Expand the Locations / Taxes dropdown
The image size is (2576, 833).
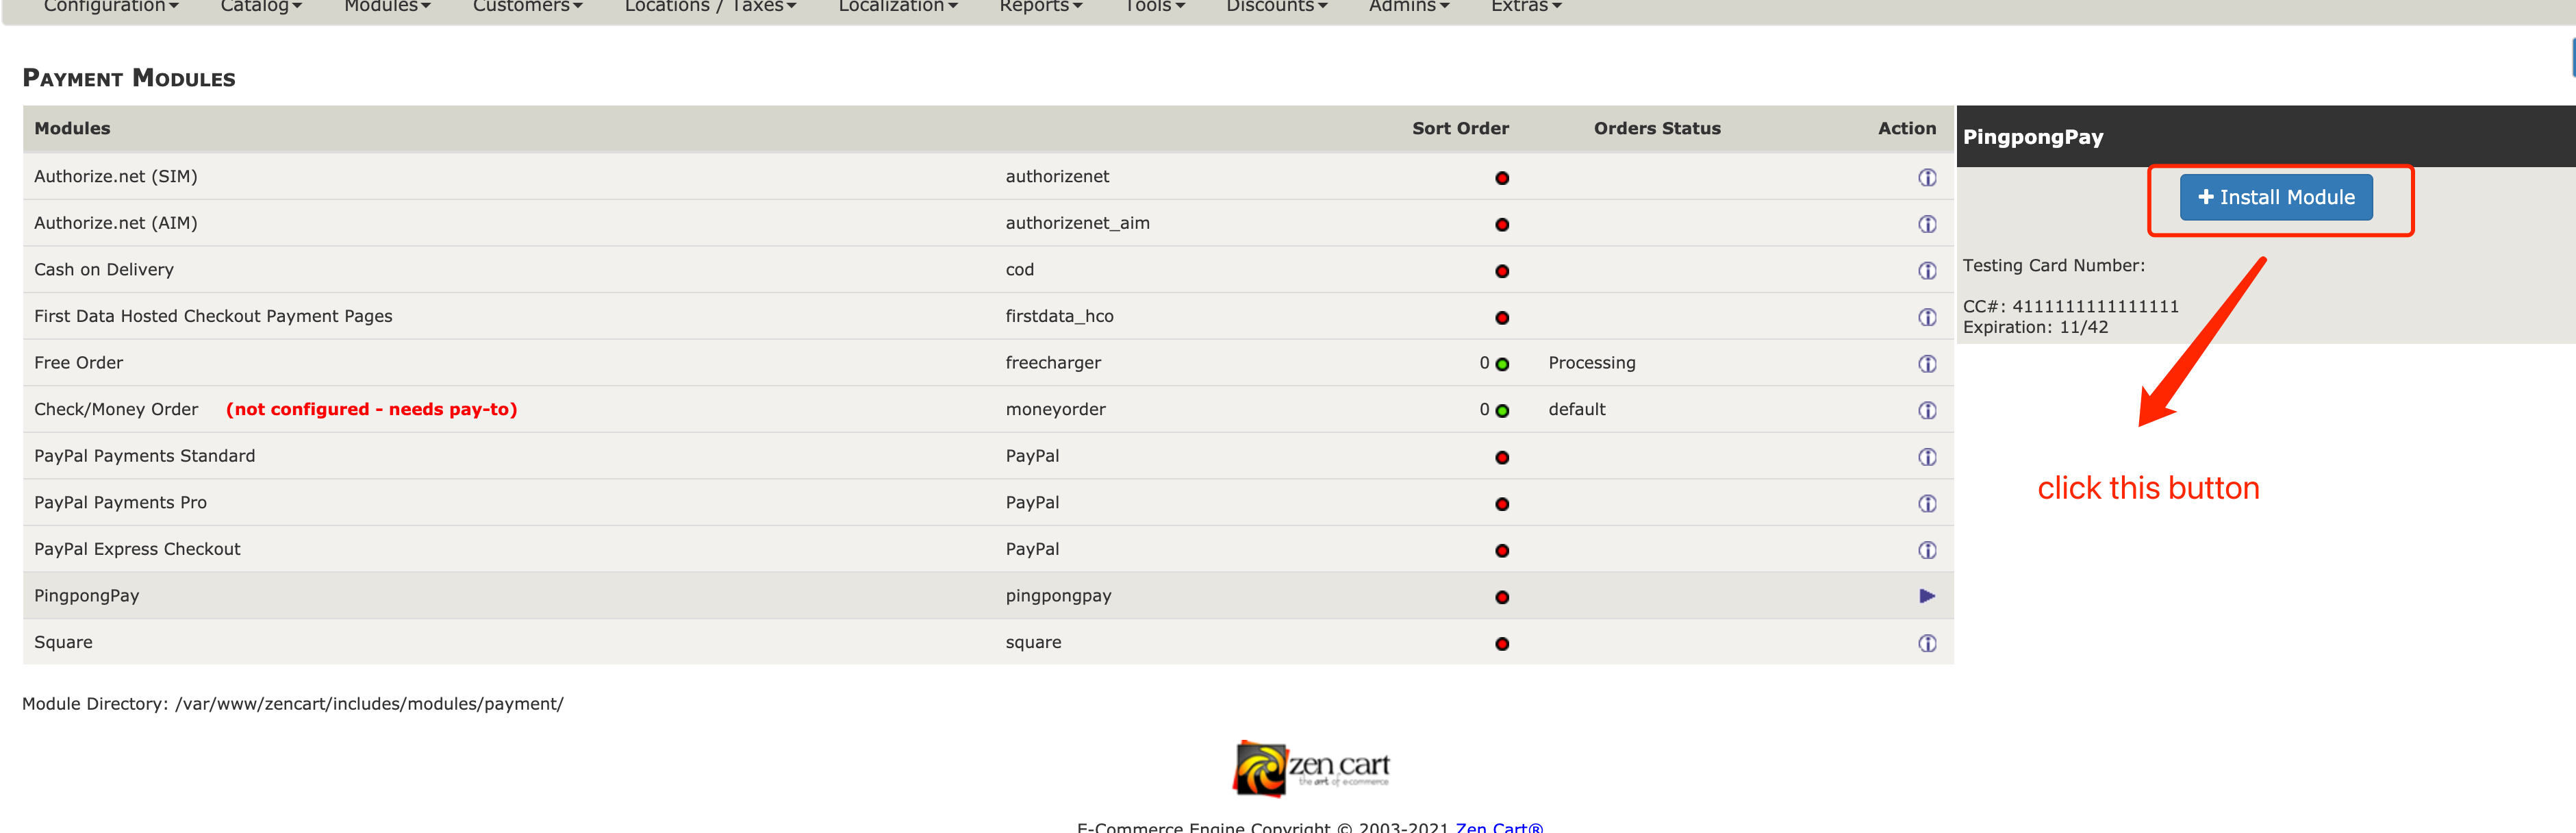click(x=709, y=7)
